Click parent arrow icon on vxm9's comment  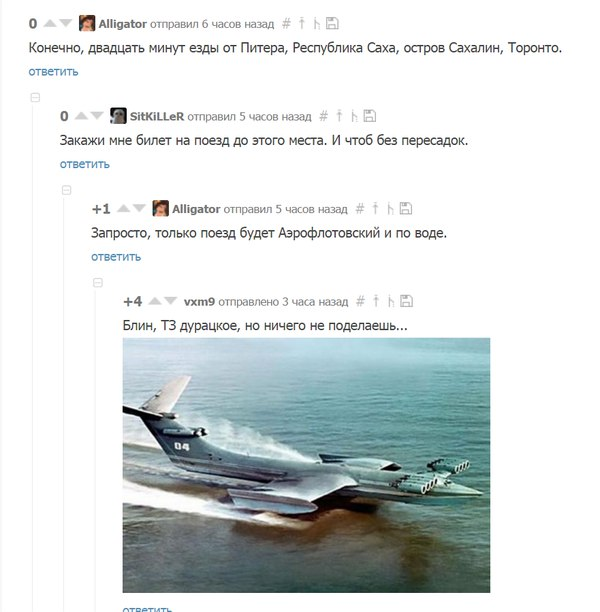(x=376, y=301)
